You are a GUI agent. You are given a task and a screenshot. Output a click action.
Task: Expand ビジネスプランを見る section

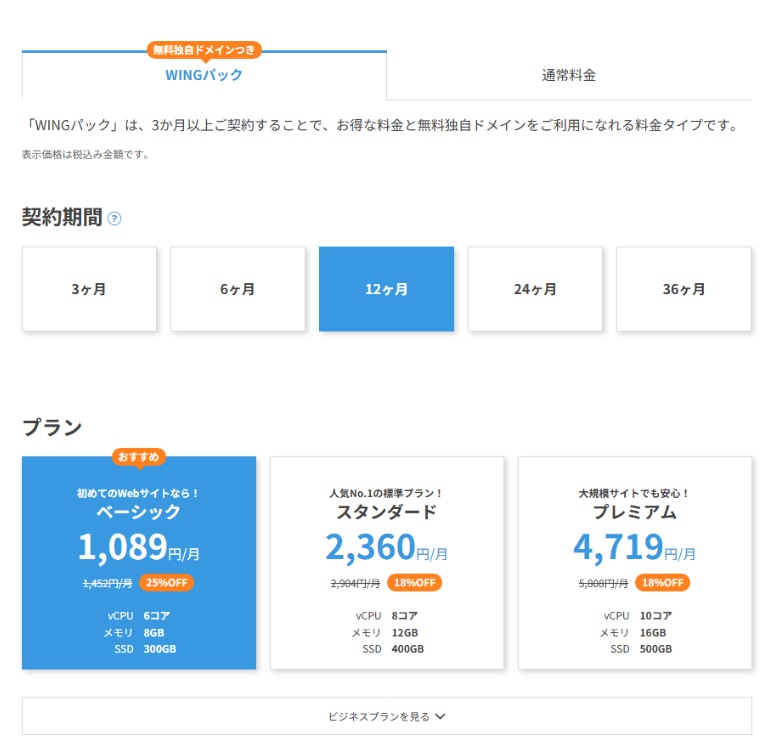pyautogui.click(x=387, y=716)
